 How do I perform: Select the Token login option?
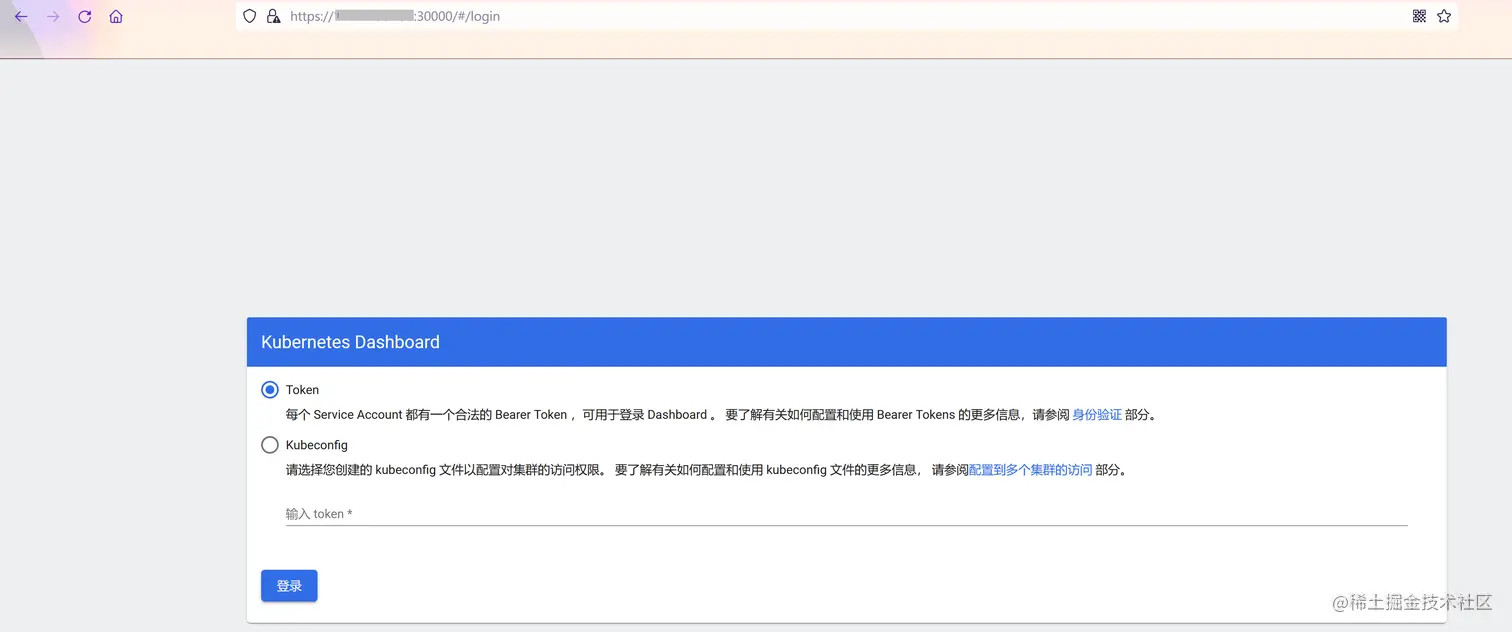(x=269, y=389)
